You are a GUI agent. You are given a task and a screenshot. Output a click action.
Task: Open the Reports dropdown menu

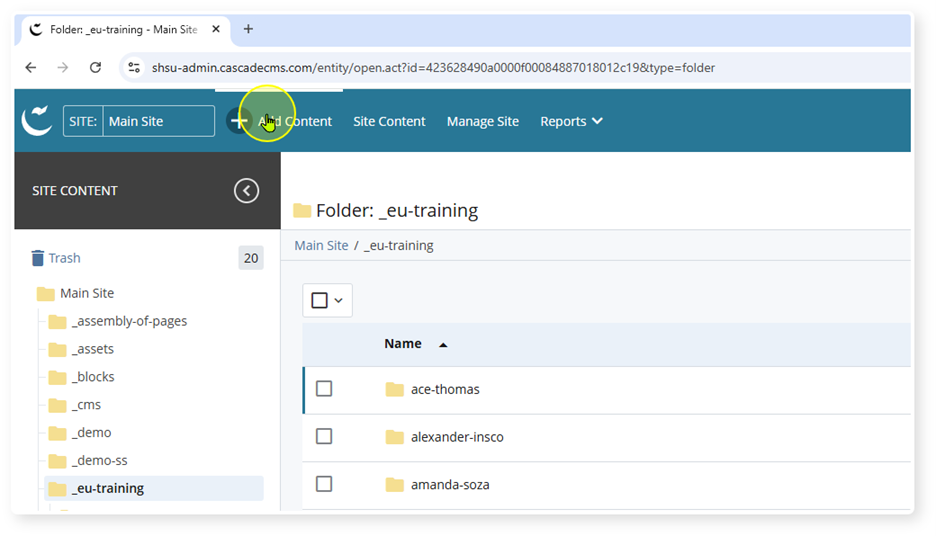point(571,121)
